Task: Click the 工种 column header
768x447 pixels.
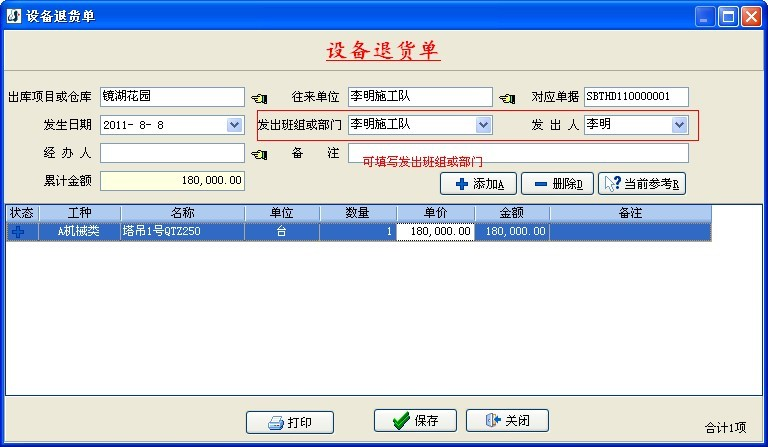Action: 80,213
